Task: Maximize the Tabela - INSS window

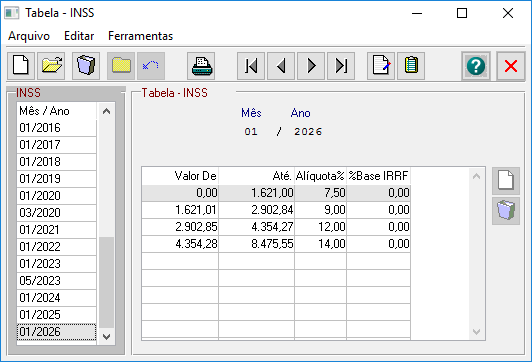Action: [x=462, y=13]
